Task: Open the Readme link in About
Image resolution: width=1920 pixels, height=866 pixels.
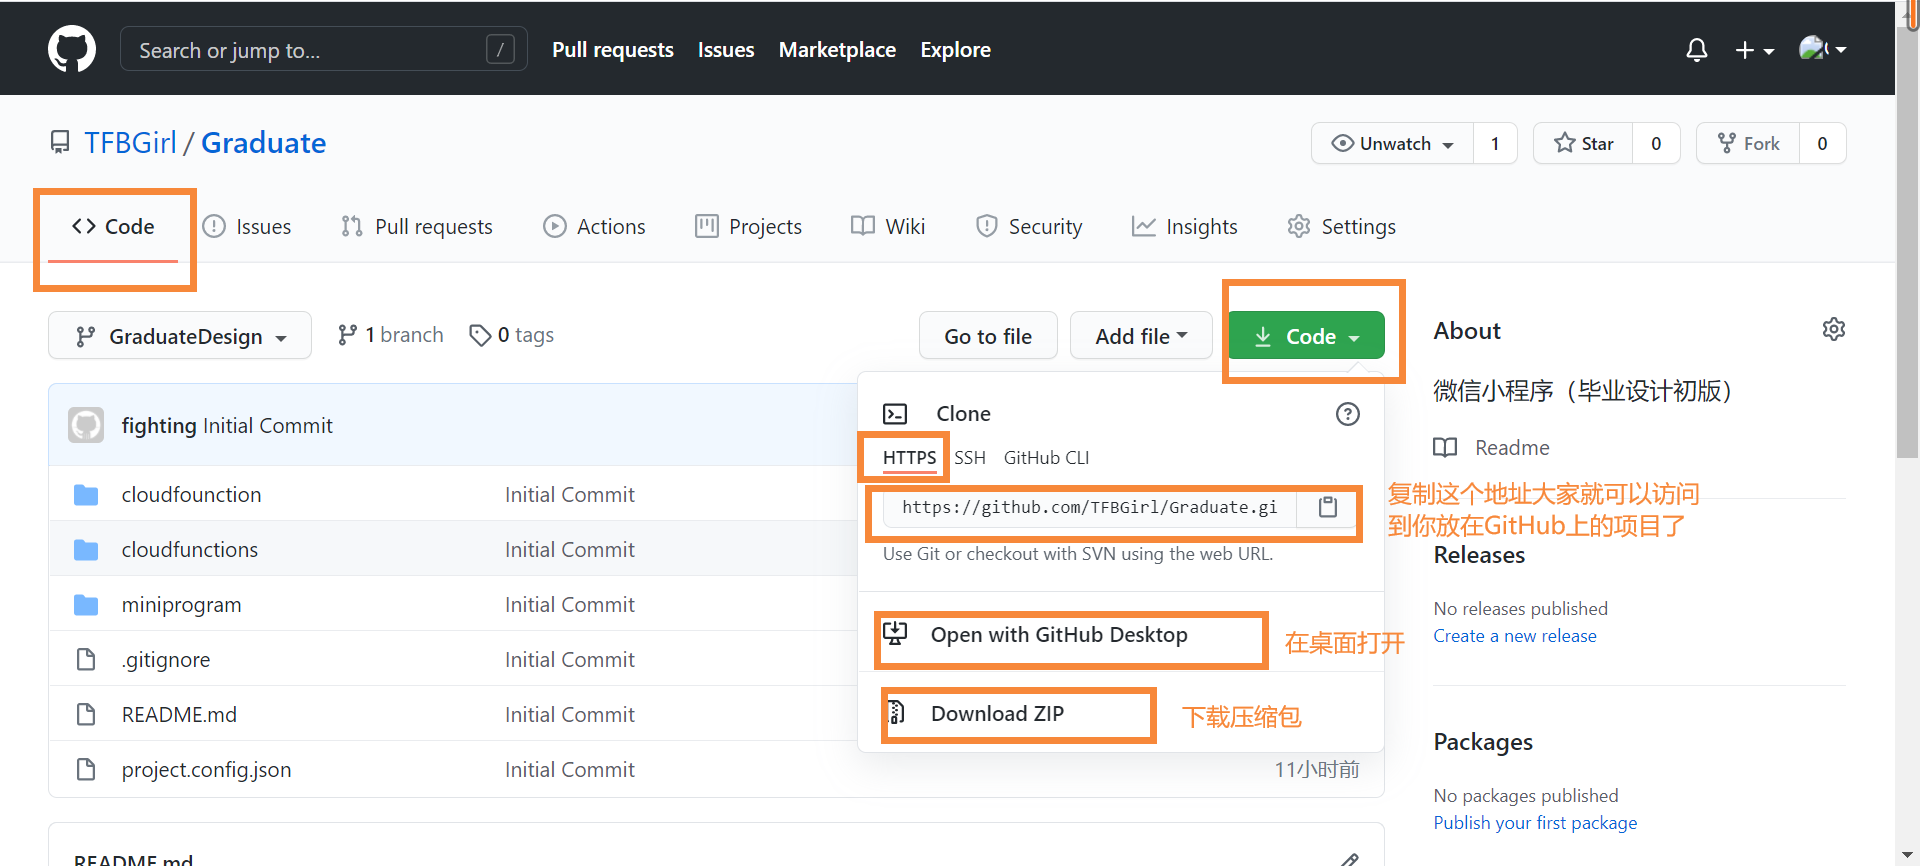Action: [x=1491, y=448]
